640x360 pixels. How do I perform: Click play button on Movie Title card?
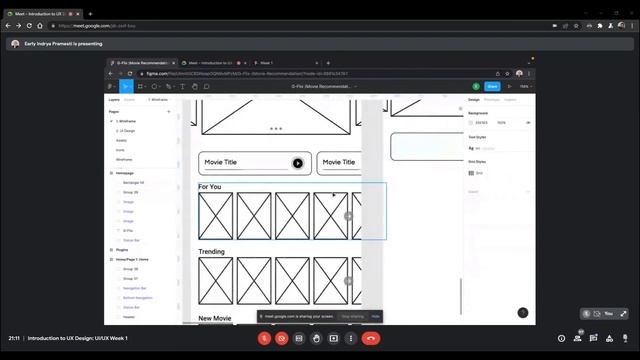(298, 163)
